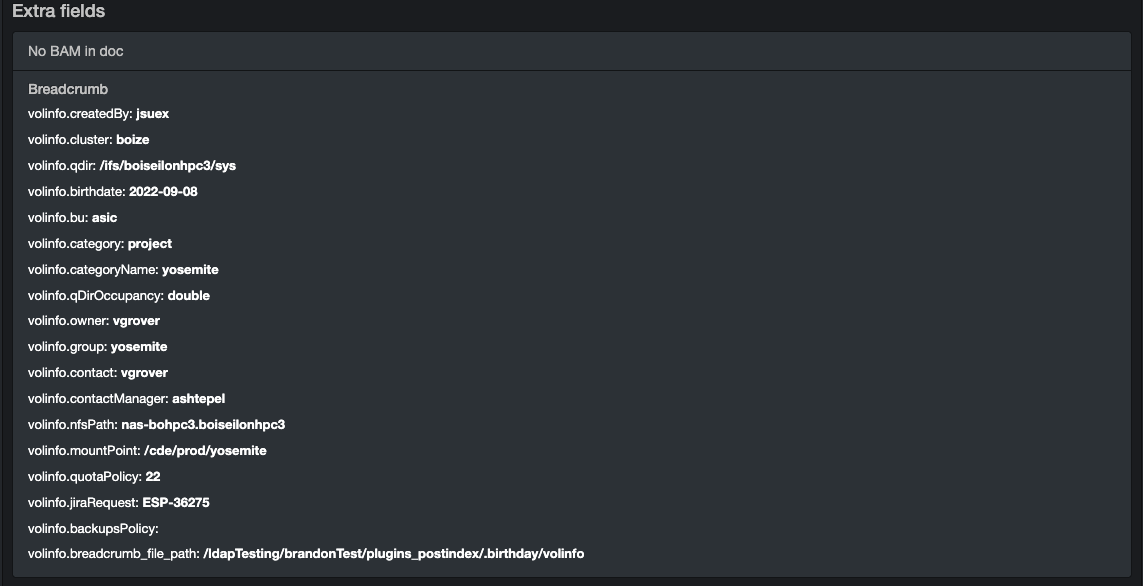Image resolution: width=1143 pixels, height=586 pixels.
Task: Select the qdir path /ifs/boiseilonhpc3/sys
Action: click(168, 165)
